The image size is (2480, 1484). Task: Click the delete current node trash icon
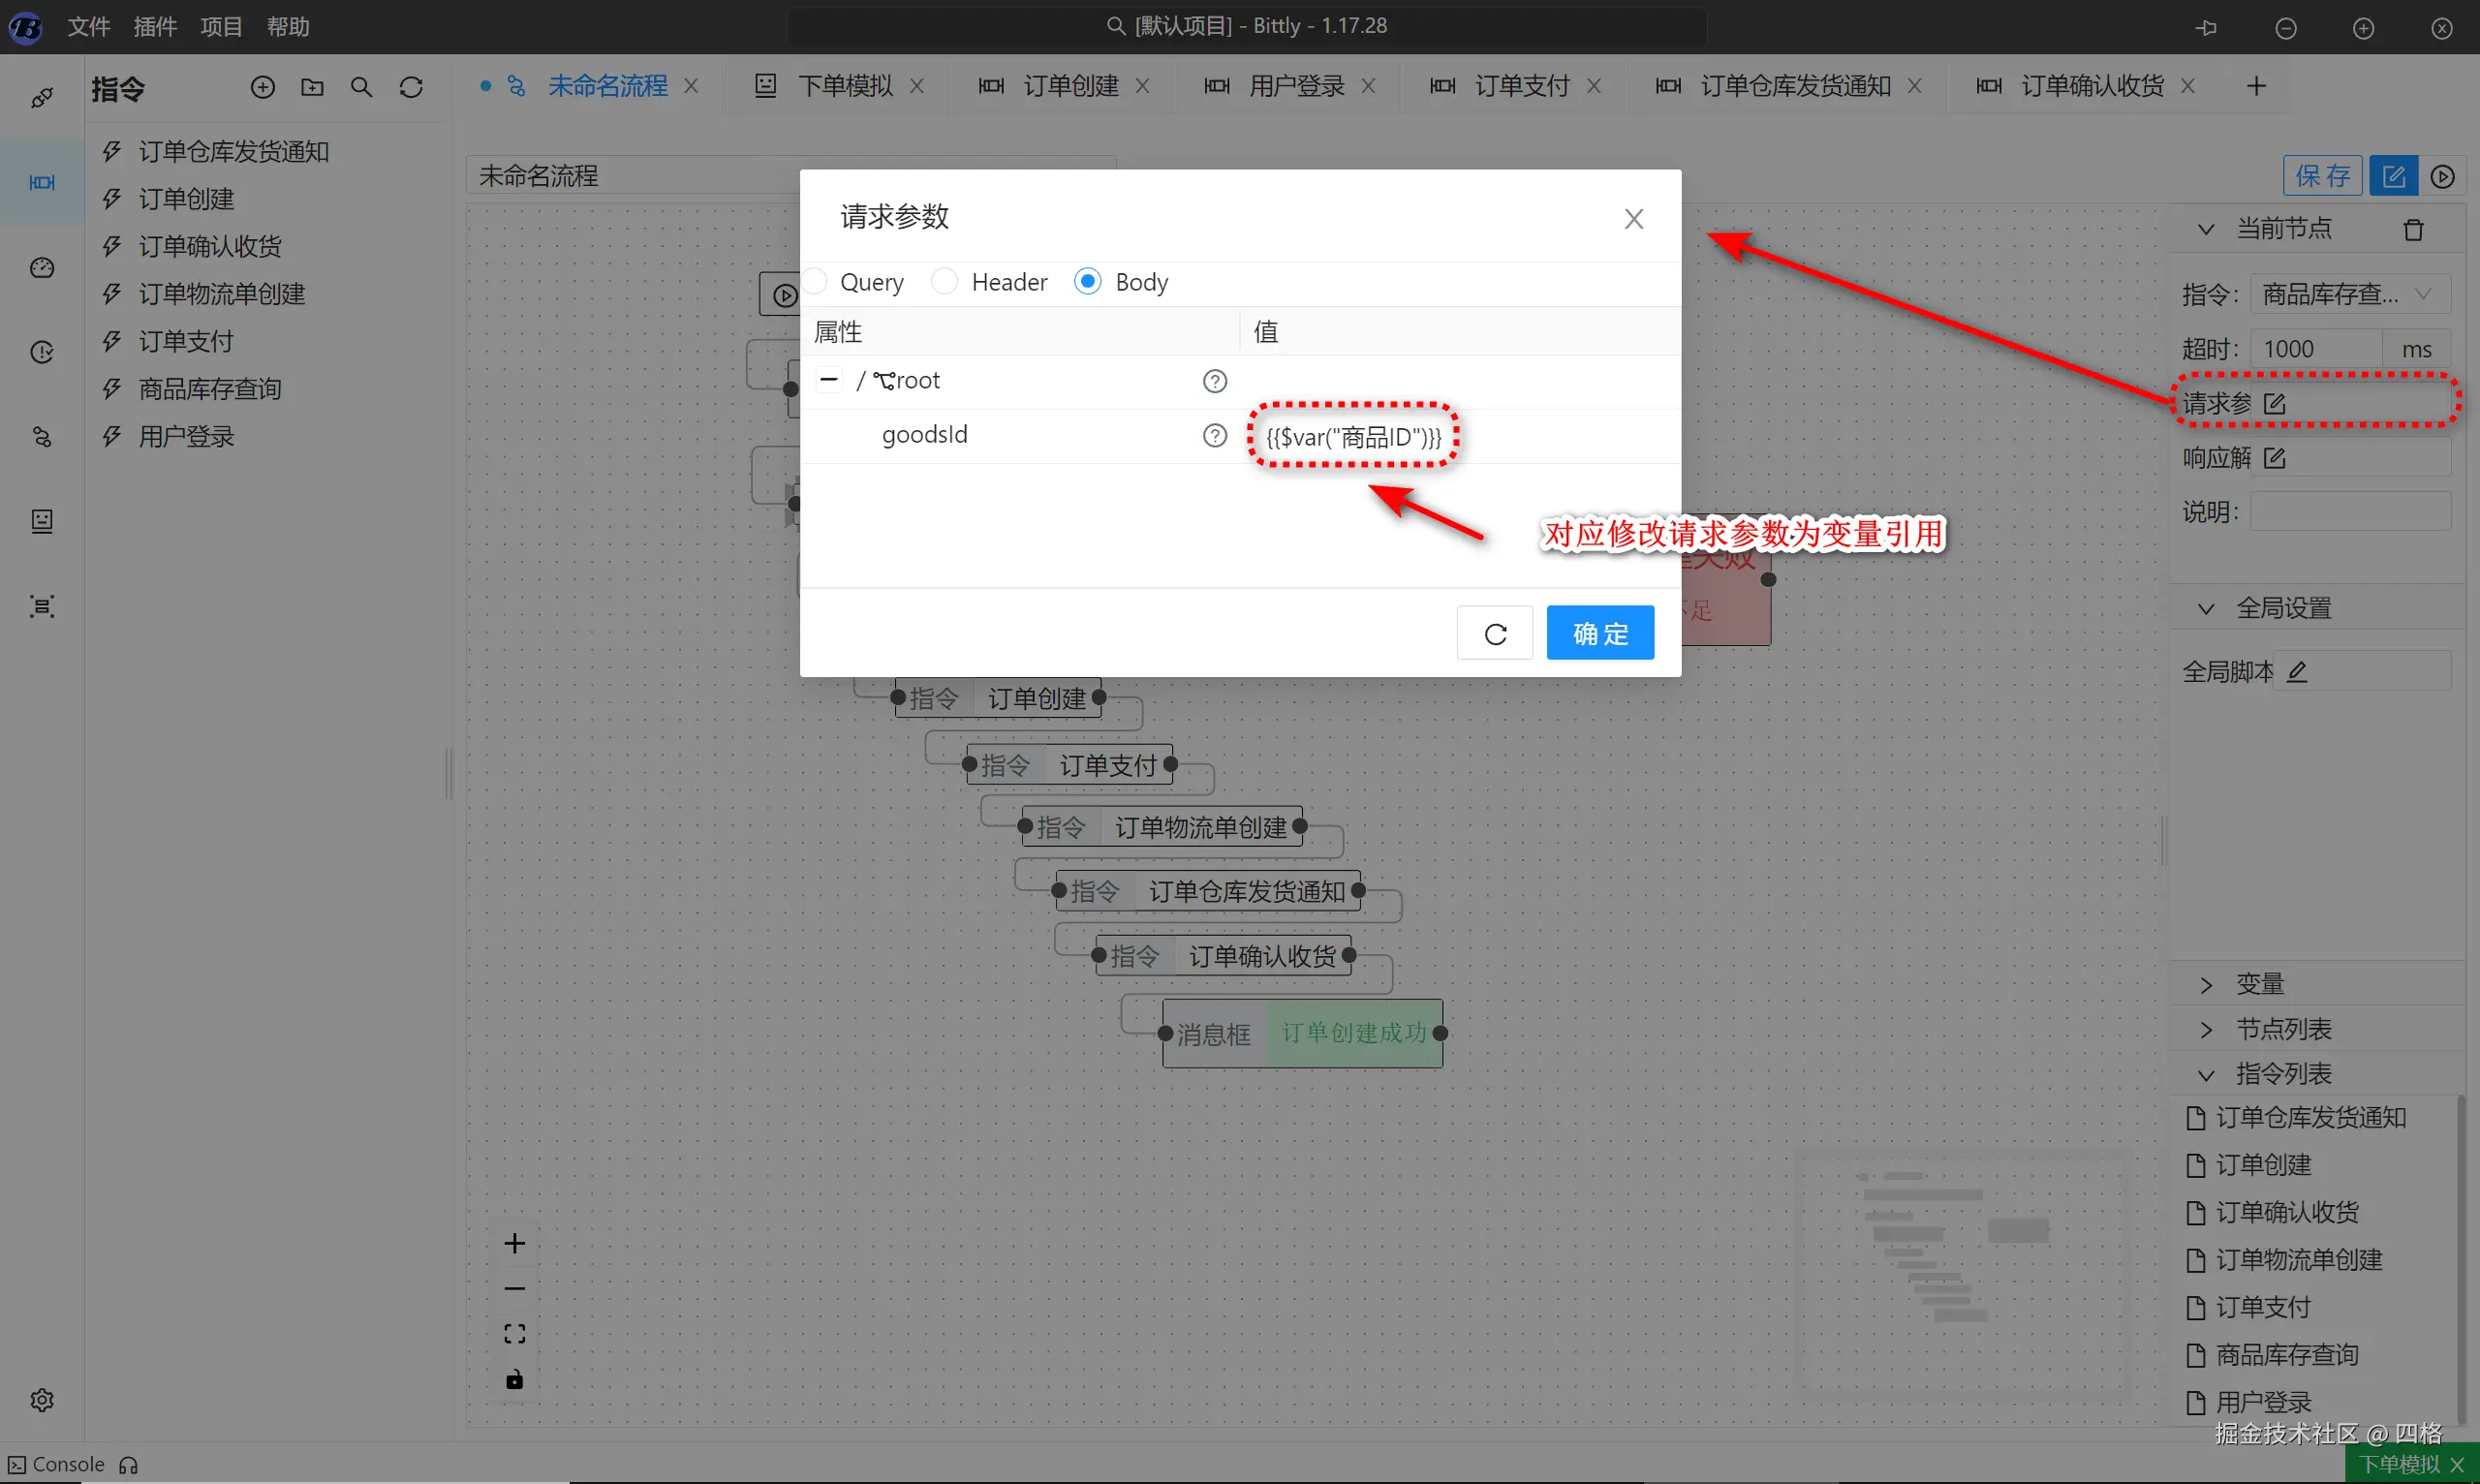(2413, 230)
